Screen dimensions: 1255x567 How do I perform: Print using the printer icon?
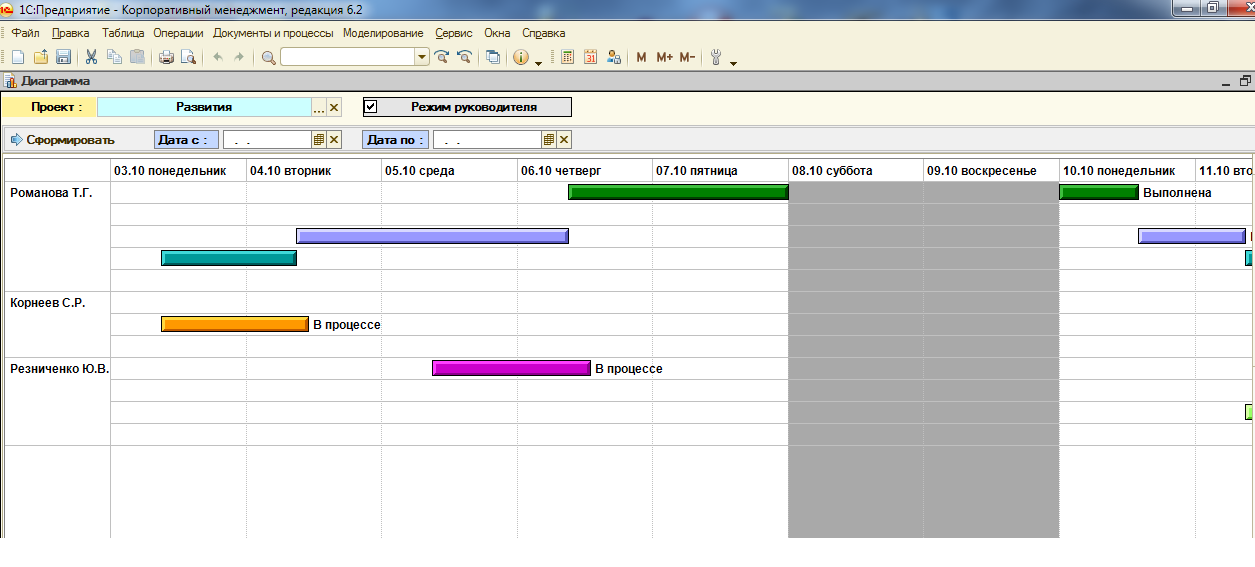[x=166, y=57]
